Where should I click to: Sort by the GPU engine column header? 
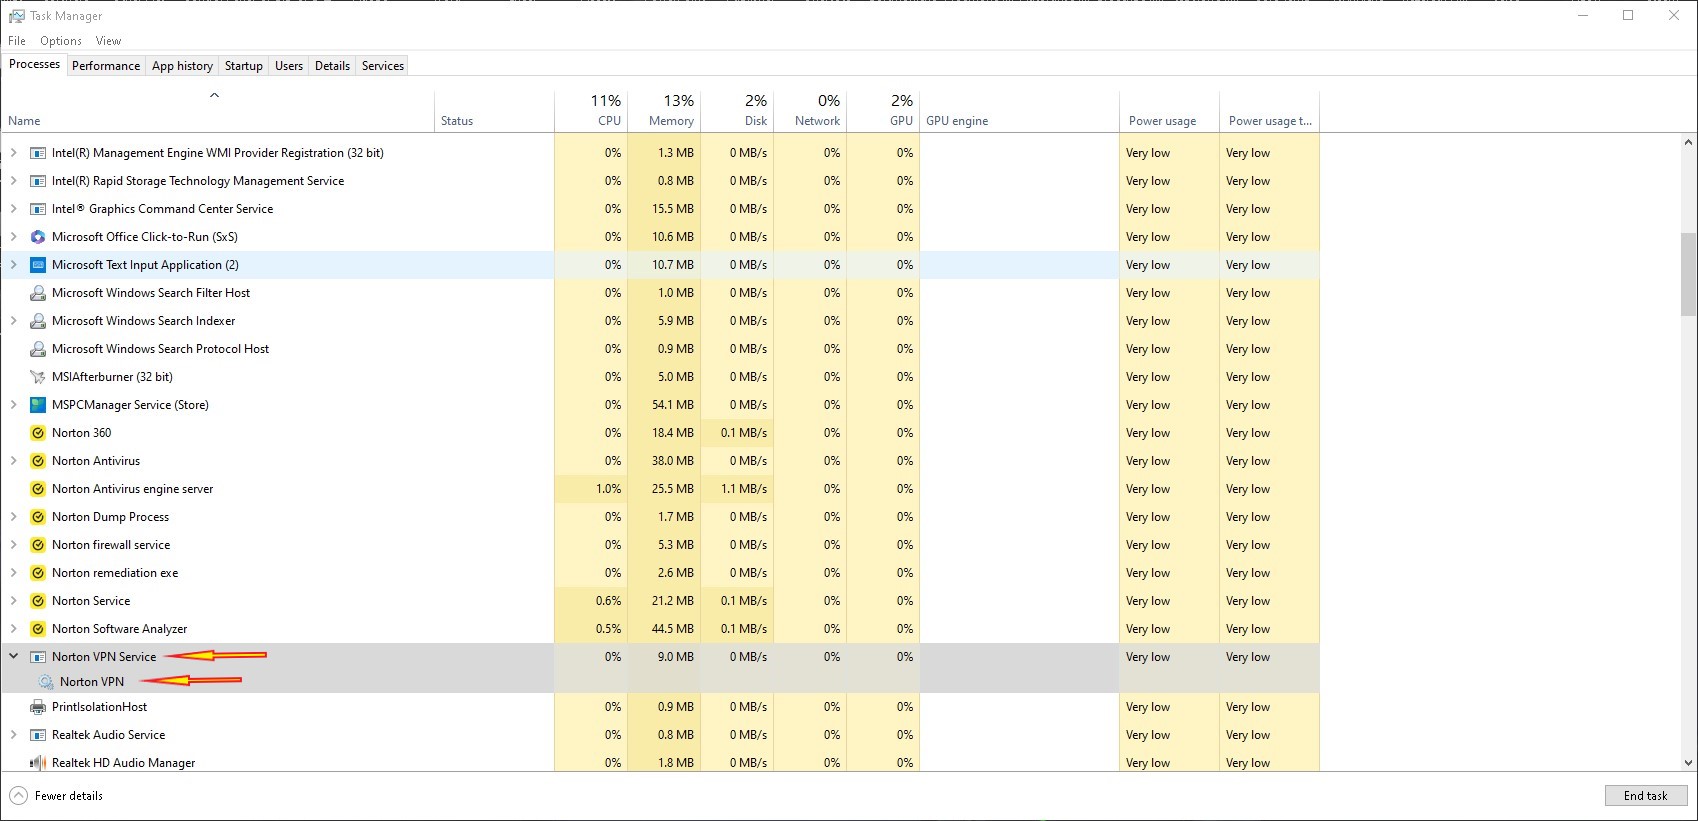click(1019, 111)
